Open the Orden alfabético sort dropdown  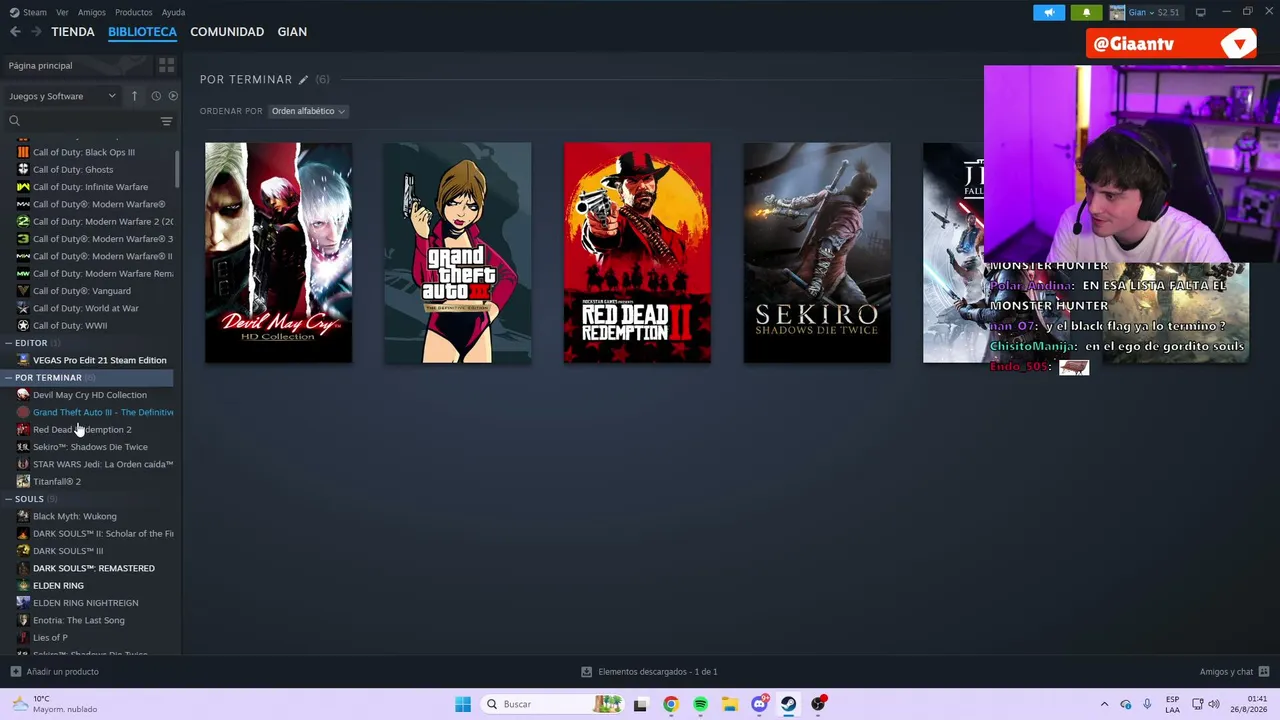[x=308, y=111]
